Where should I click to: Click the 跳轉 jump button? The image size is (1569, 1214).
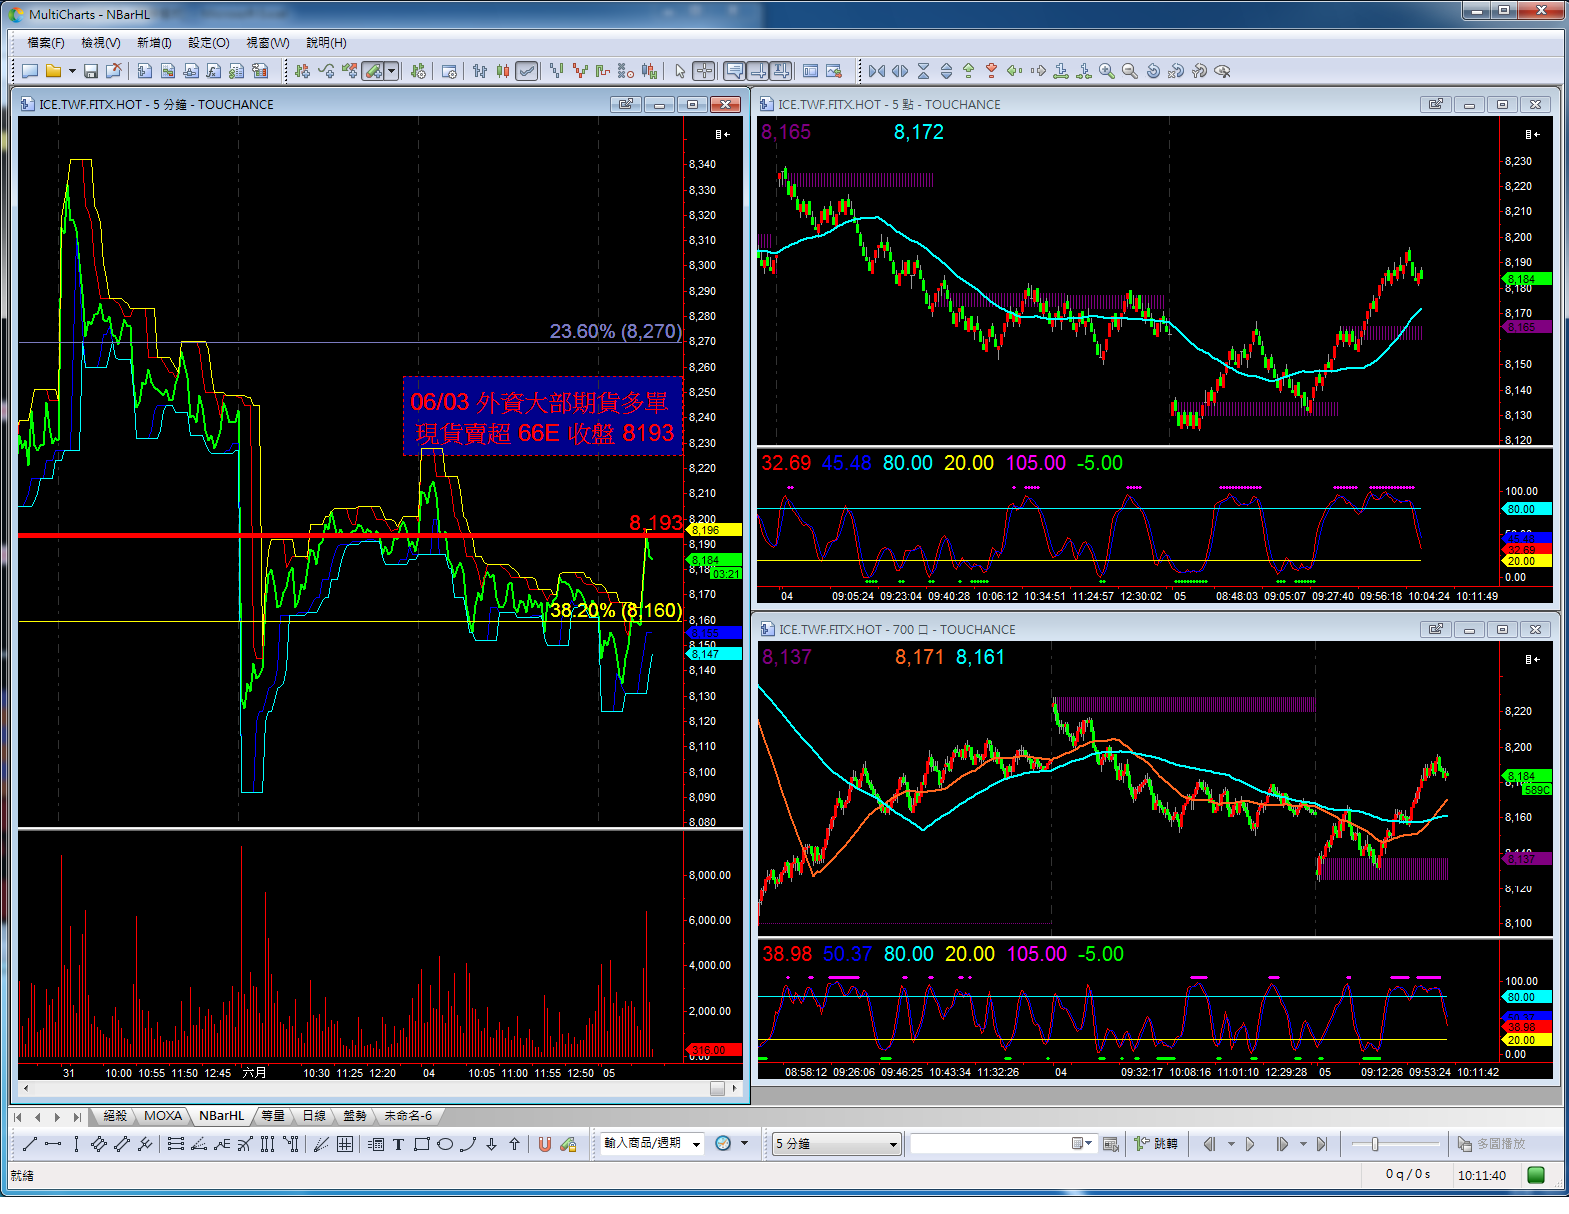tap(1156, 1144)
